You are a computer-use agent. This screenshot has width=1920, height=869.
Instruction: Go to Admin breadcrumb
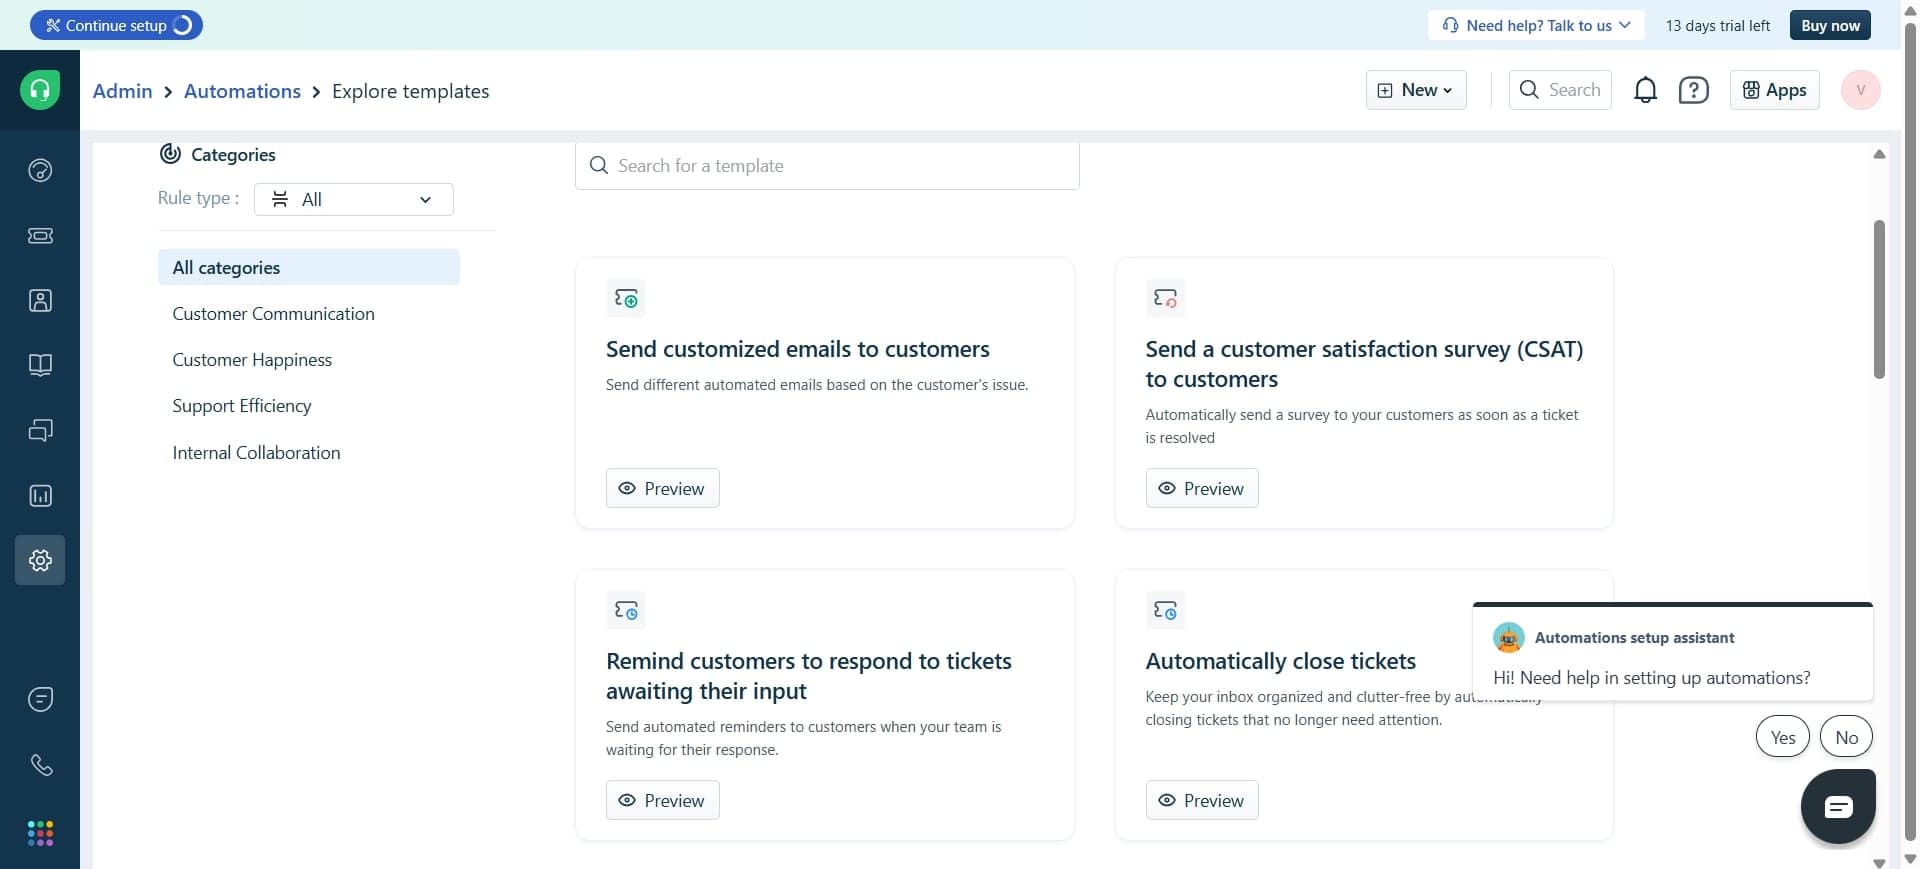tap(122, 91)
